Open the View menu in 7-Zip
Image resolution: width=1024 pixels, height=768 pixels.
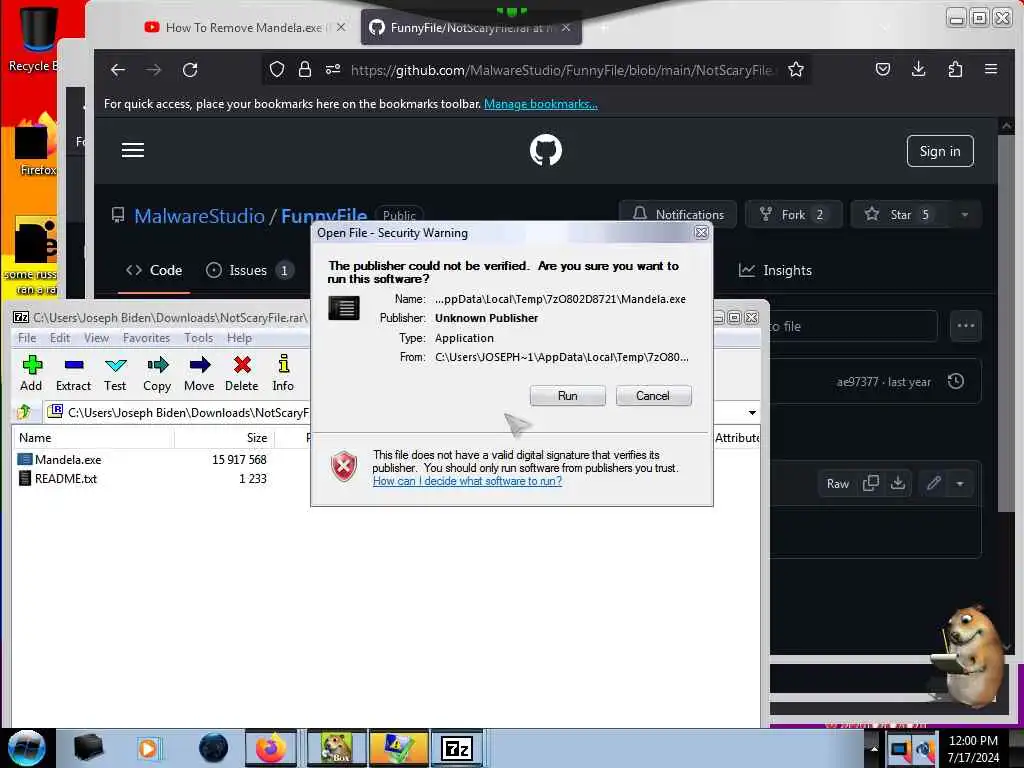click(x=96, y=338)
